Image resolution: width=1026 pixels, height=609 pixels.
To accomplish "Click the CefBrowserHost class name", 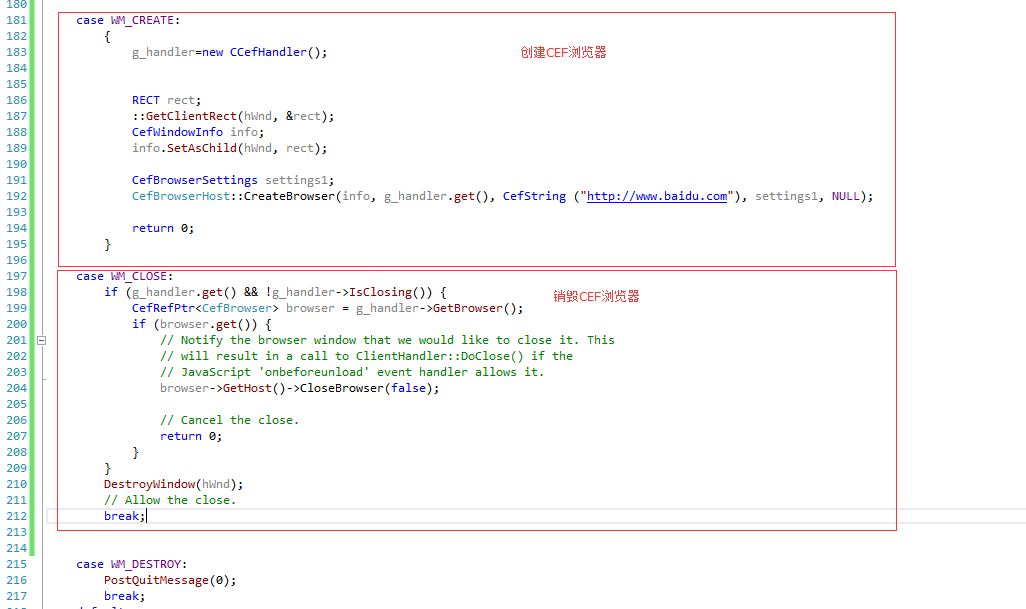I will click(181, 196).
